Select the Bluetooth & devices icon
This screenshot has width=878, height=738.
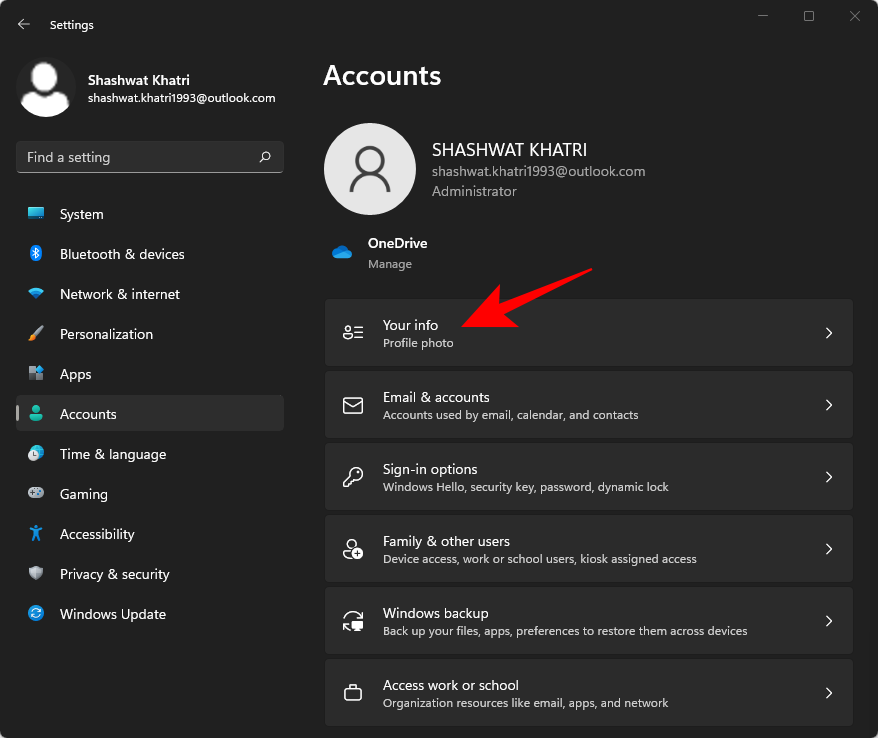click(x=35, y=254)
